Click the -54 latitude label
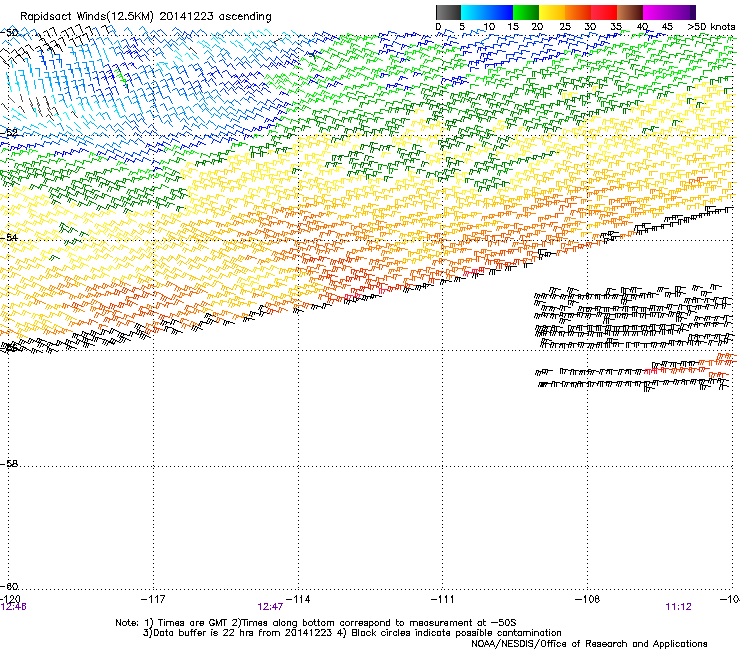Image resolution: width=740 pixels, height=650 pixels. pyautogui.click(x=9, y=237)
